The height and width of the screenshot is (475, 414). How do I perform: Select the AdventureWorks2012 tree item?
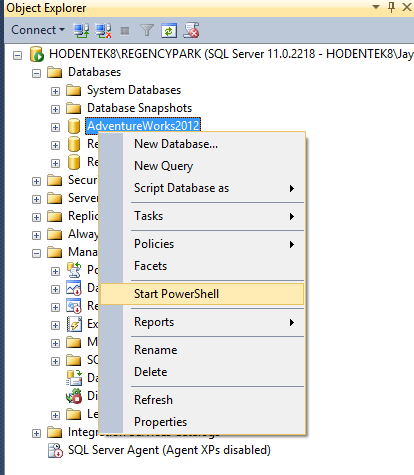pyautogui.click(x=143, y=126)
